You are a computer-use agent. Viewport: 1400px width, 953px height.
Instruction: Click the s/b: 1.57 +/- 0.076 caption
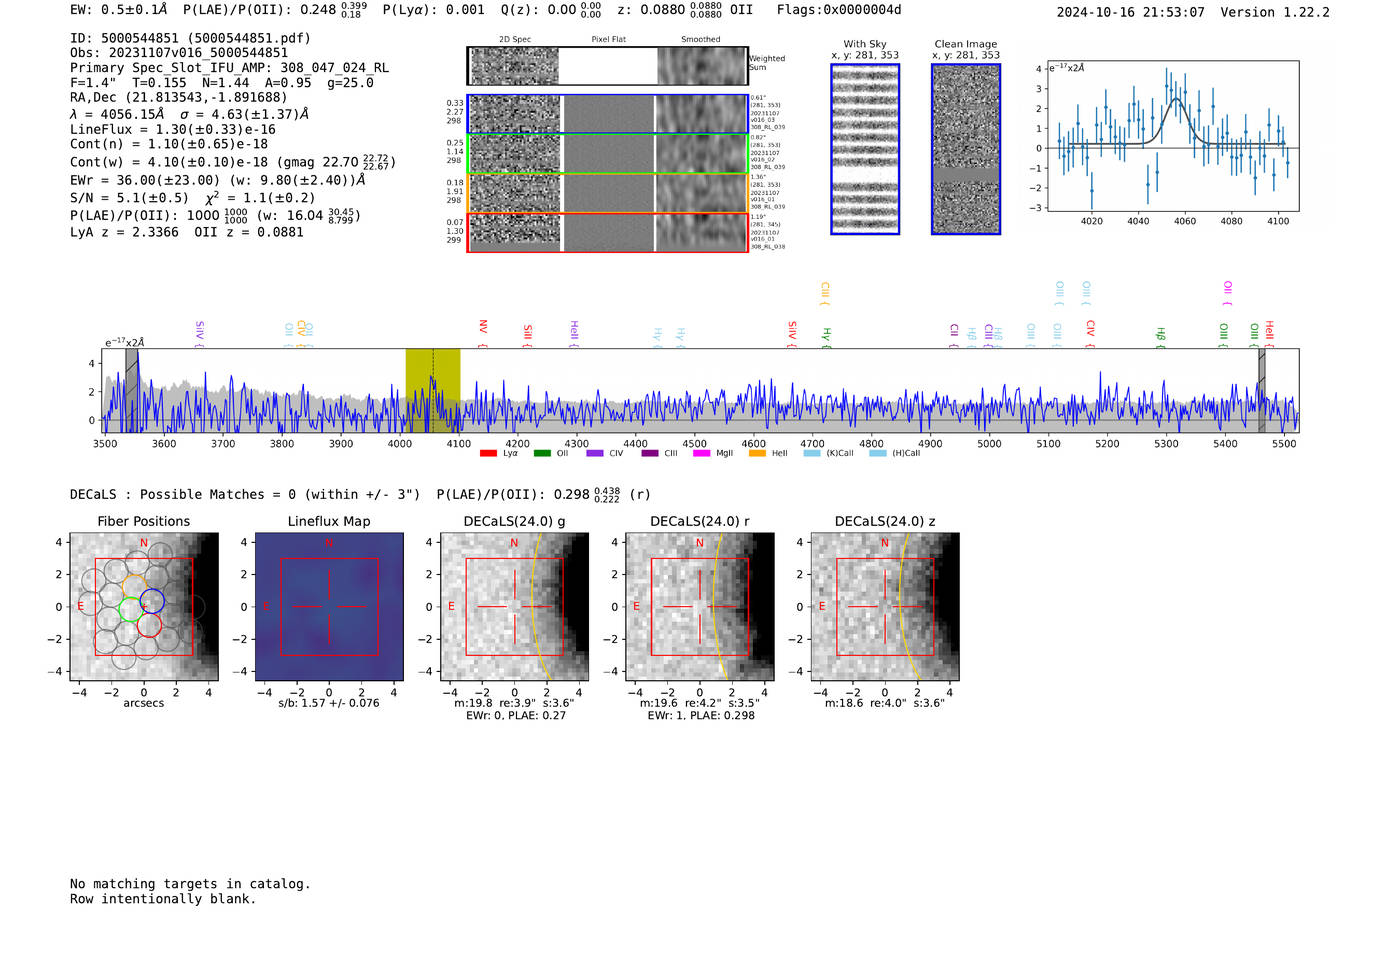(329, 703)
